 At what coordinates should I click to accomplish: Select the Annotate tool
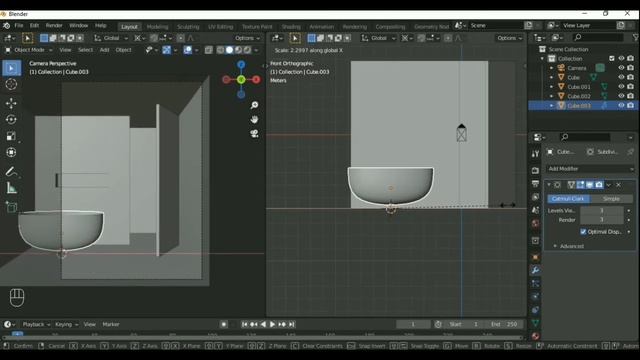coord(11,171)
